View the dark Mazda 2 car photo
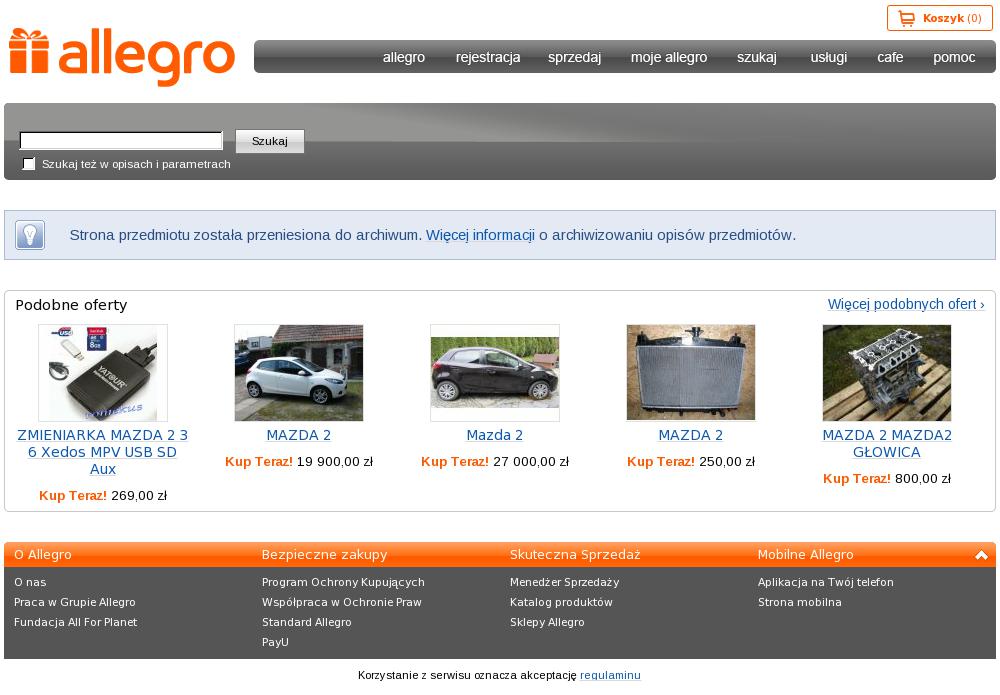 click(495, 373)
